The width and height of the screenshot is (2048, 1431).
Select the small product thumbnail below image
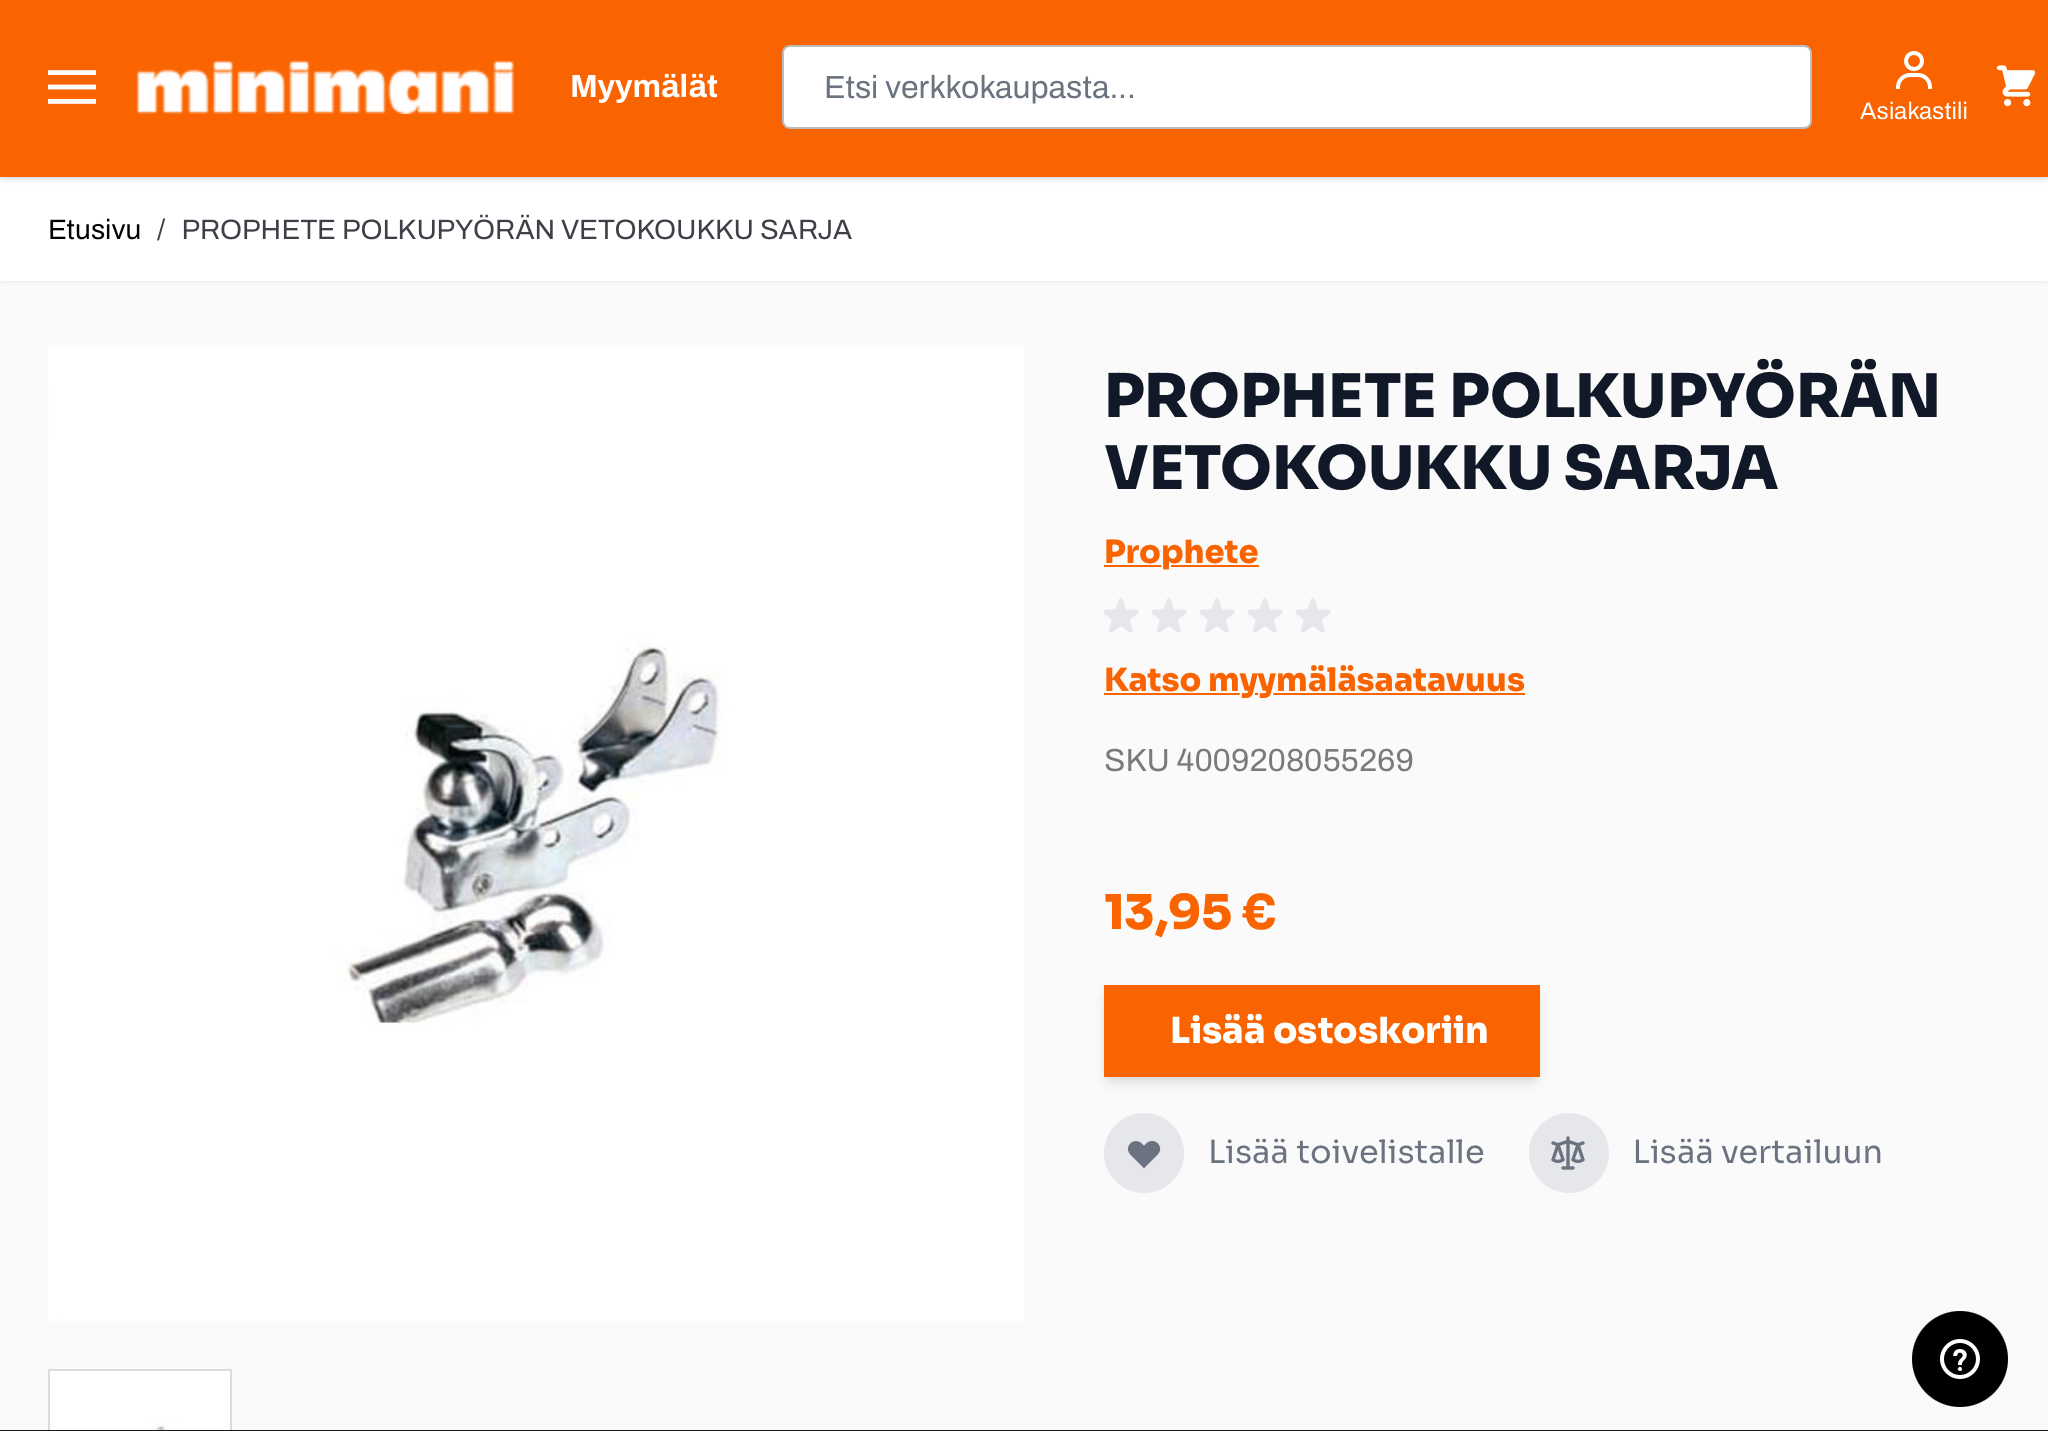140,1400
